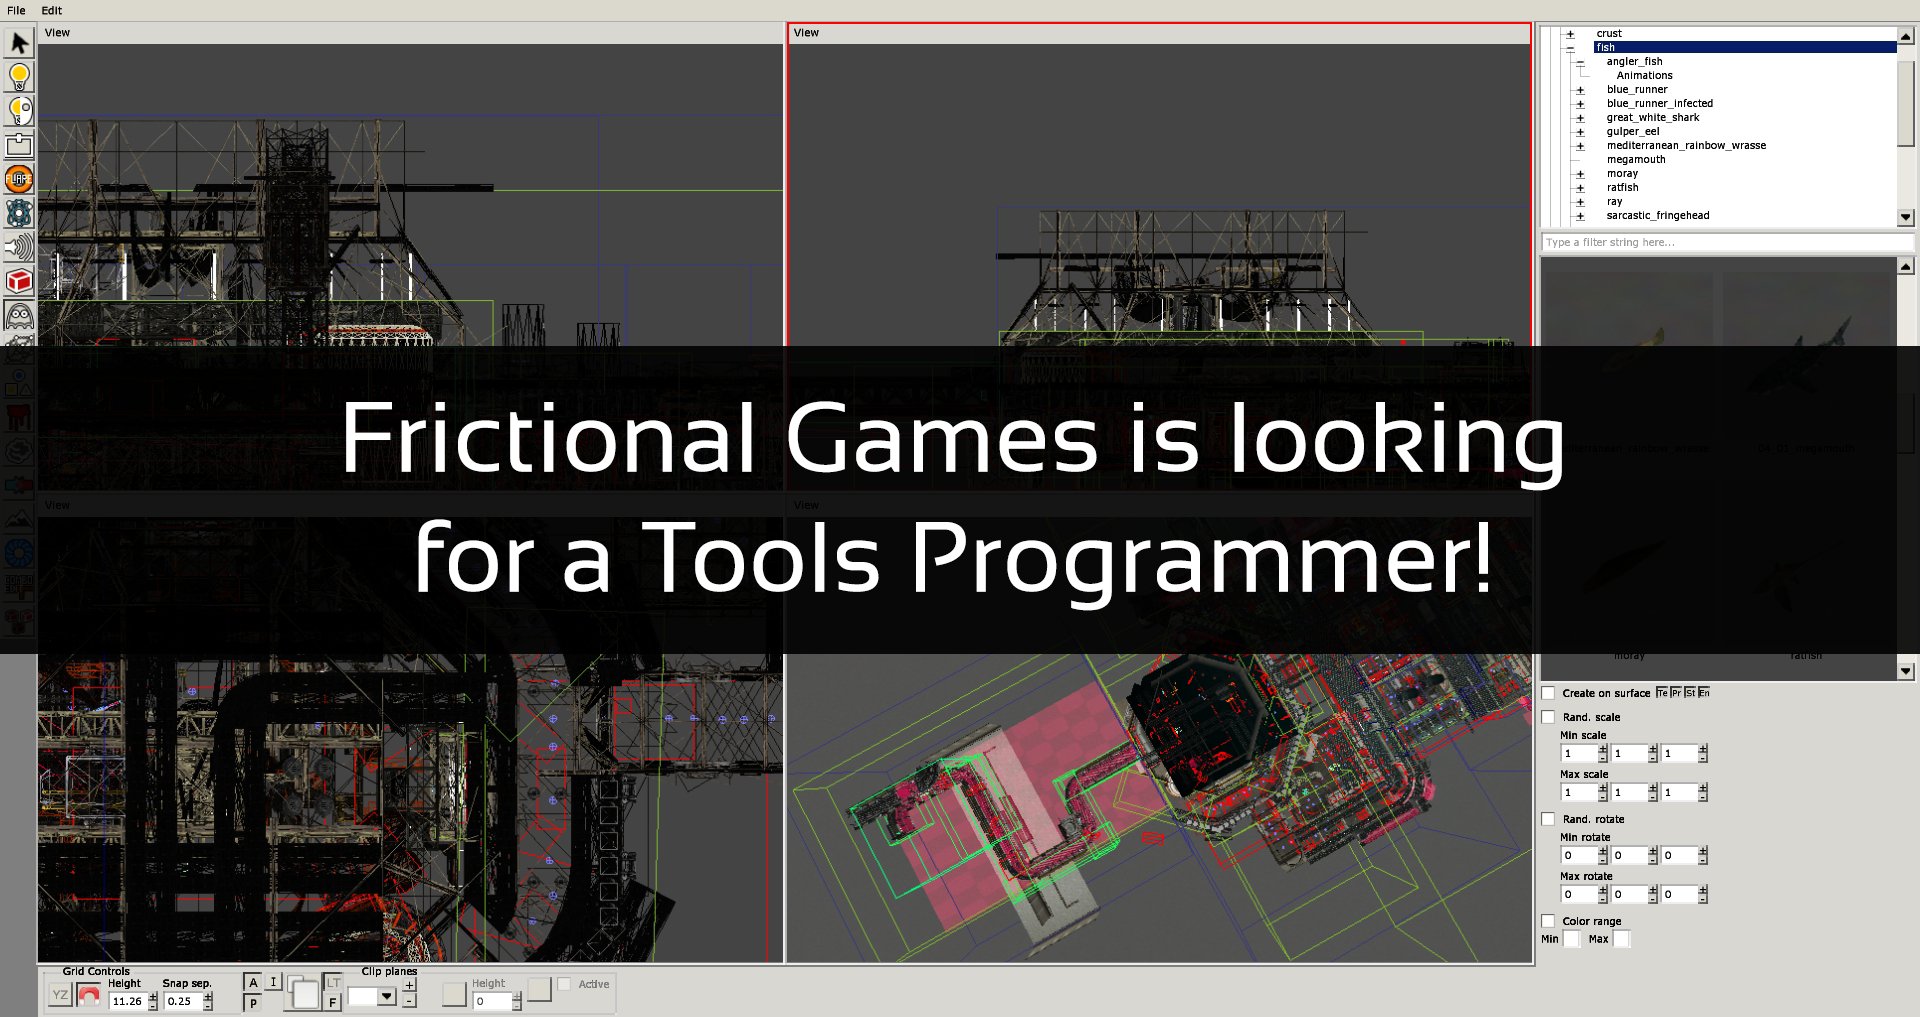1920x1017 pixels.
Task: Expand the blue_runner tree node
Action: click(1580, 90)
